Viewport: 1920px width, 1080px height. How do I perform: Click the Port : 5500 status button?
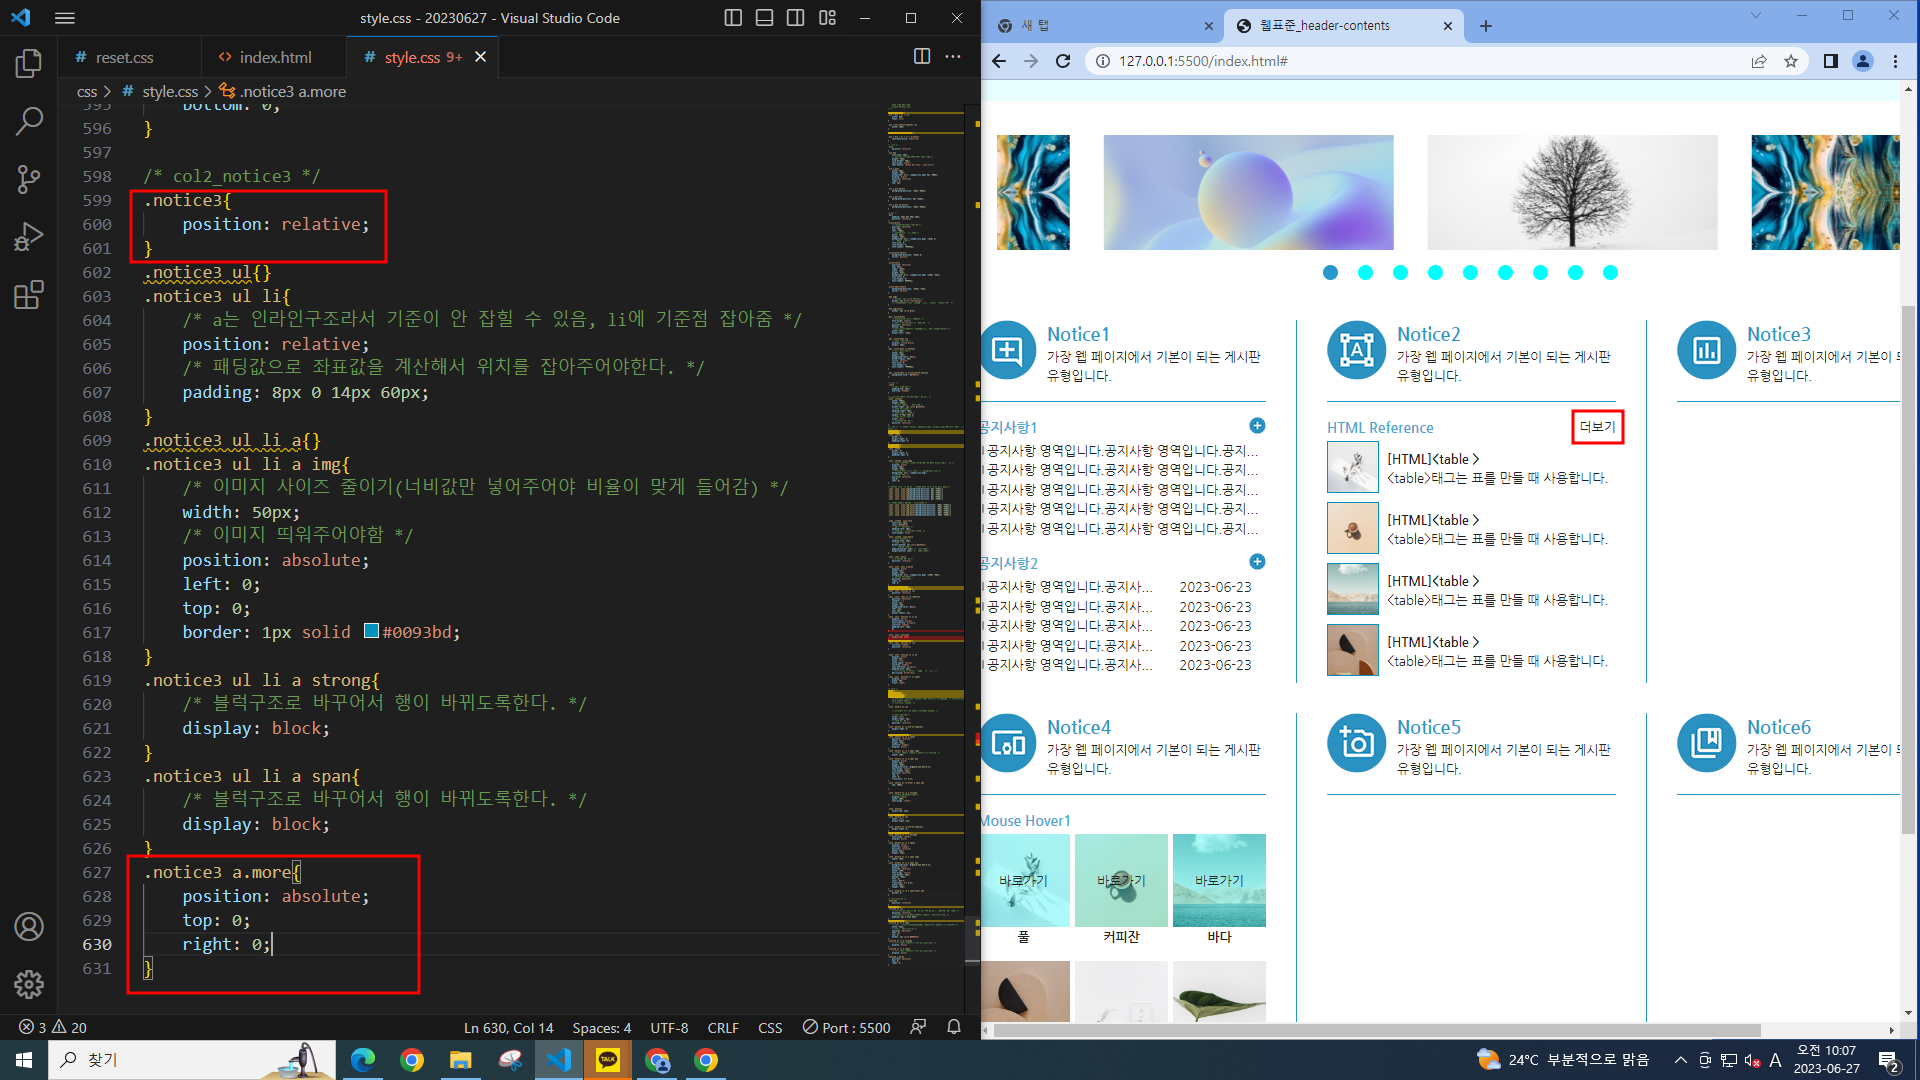click(846, 1027)
